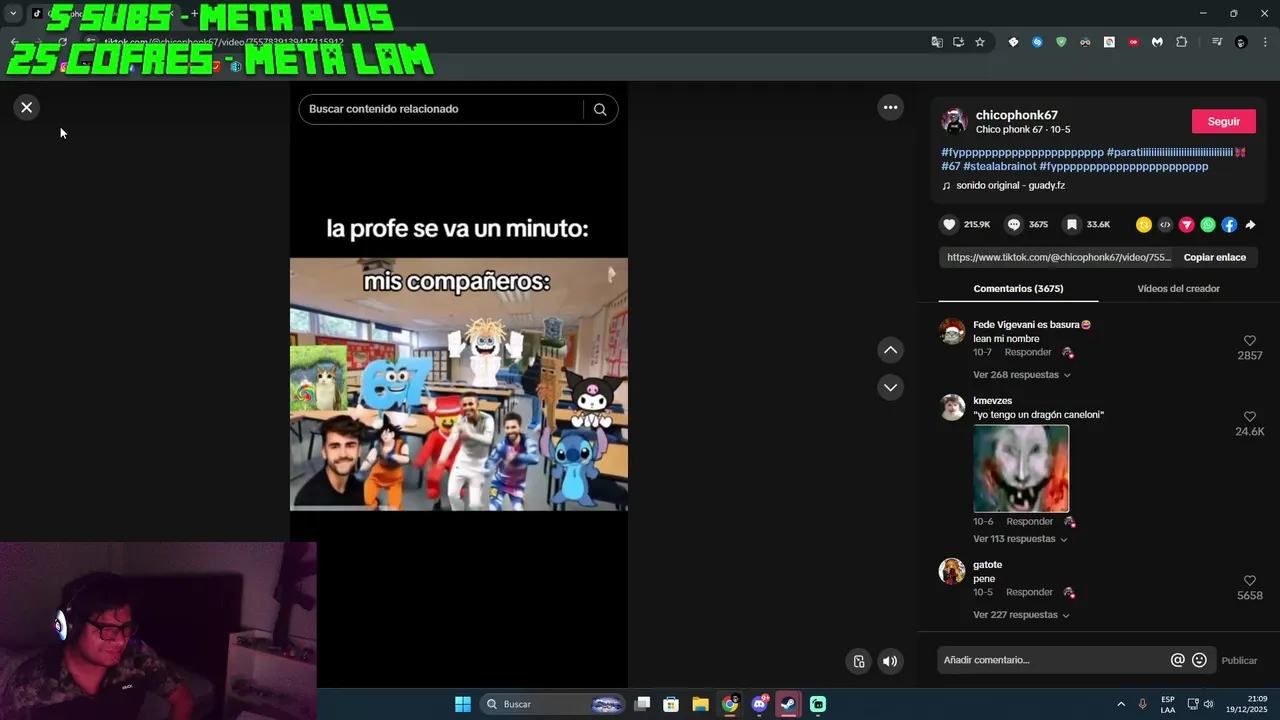Open Chrome media controls icon
The width and height of the screenshot is (1280, 720).
[x=1217, y=42]
